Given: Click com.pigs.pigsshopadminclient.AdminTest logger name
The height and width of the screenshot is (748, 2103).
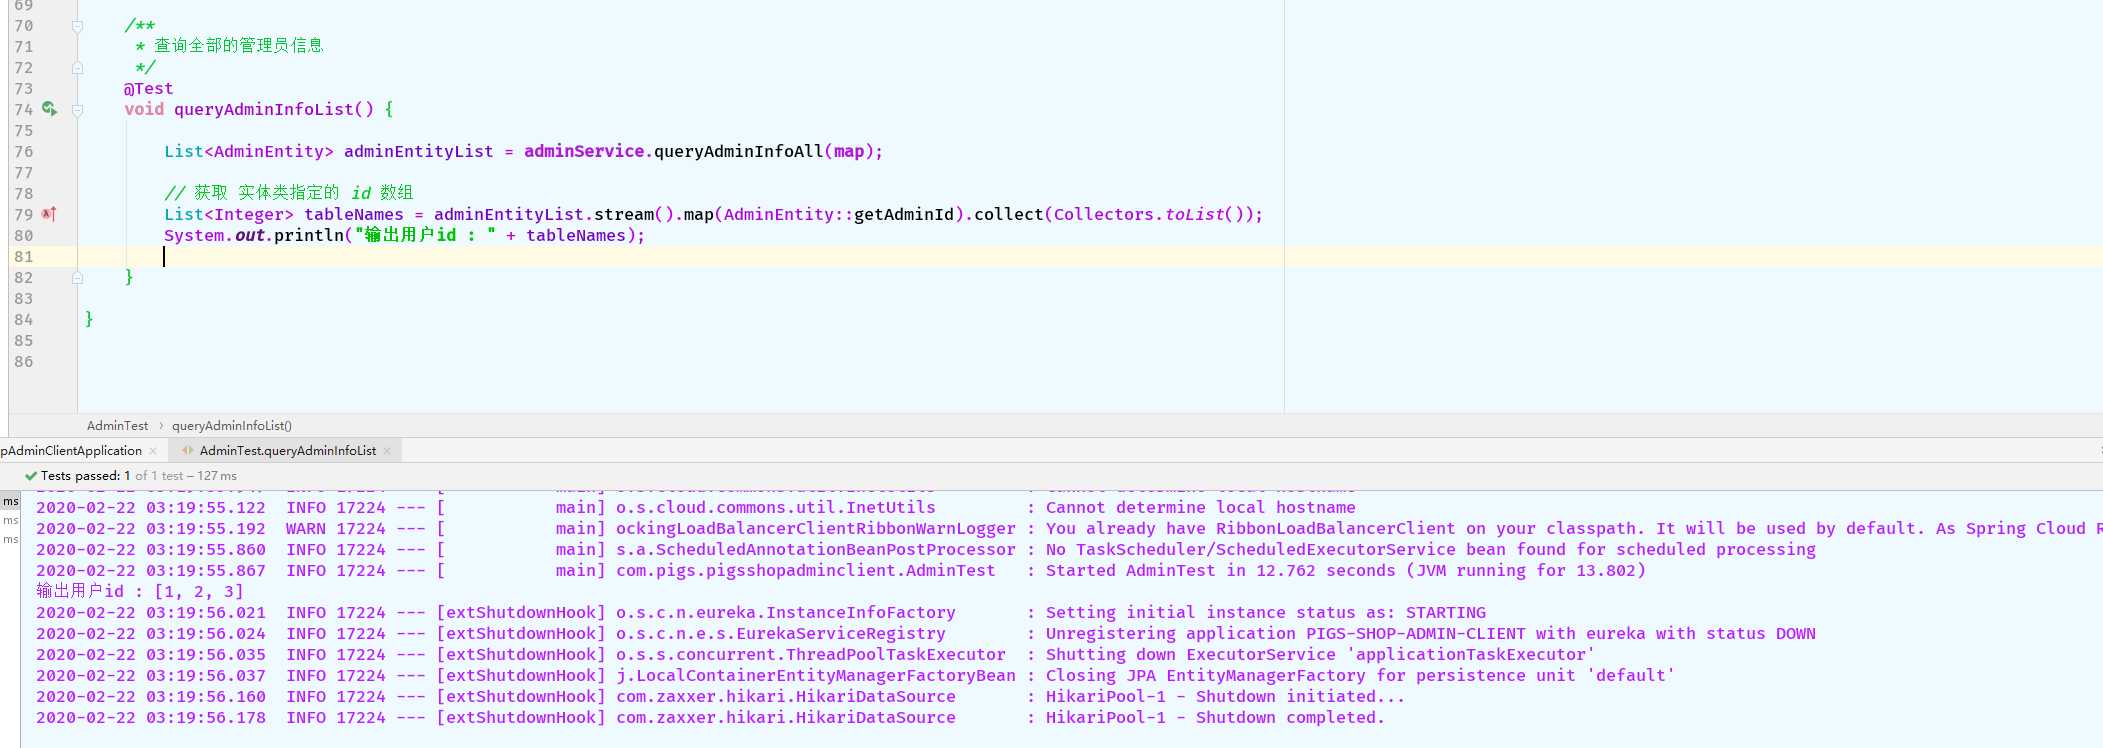Looking at the screenshot, I should tap(806, 571).
